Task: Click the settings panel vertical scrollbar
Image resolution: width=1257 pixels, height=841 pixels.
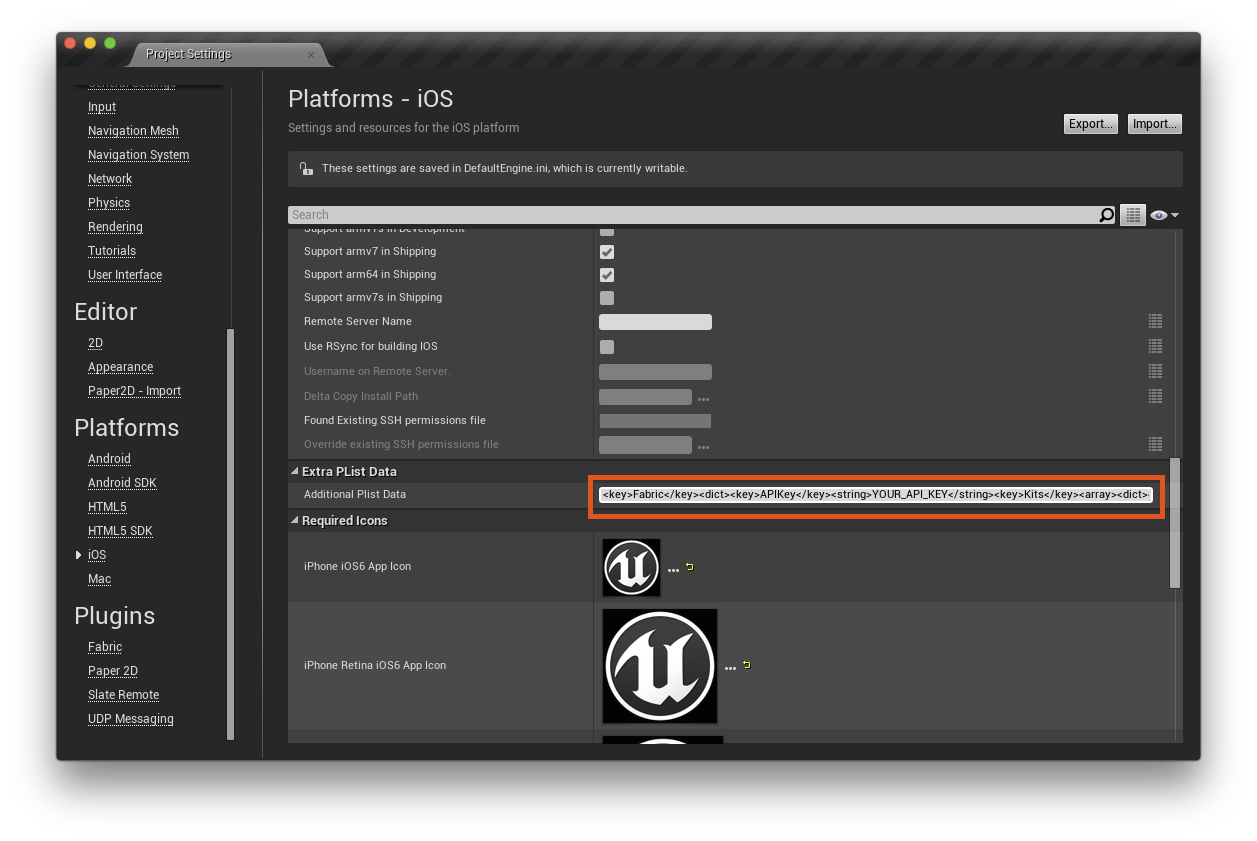Action: click(1176, 523)
